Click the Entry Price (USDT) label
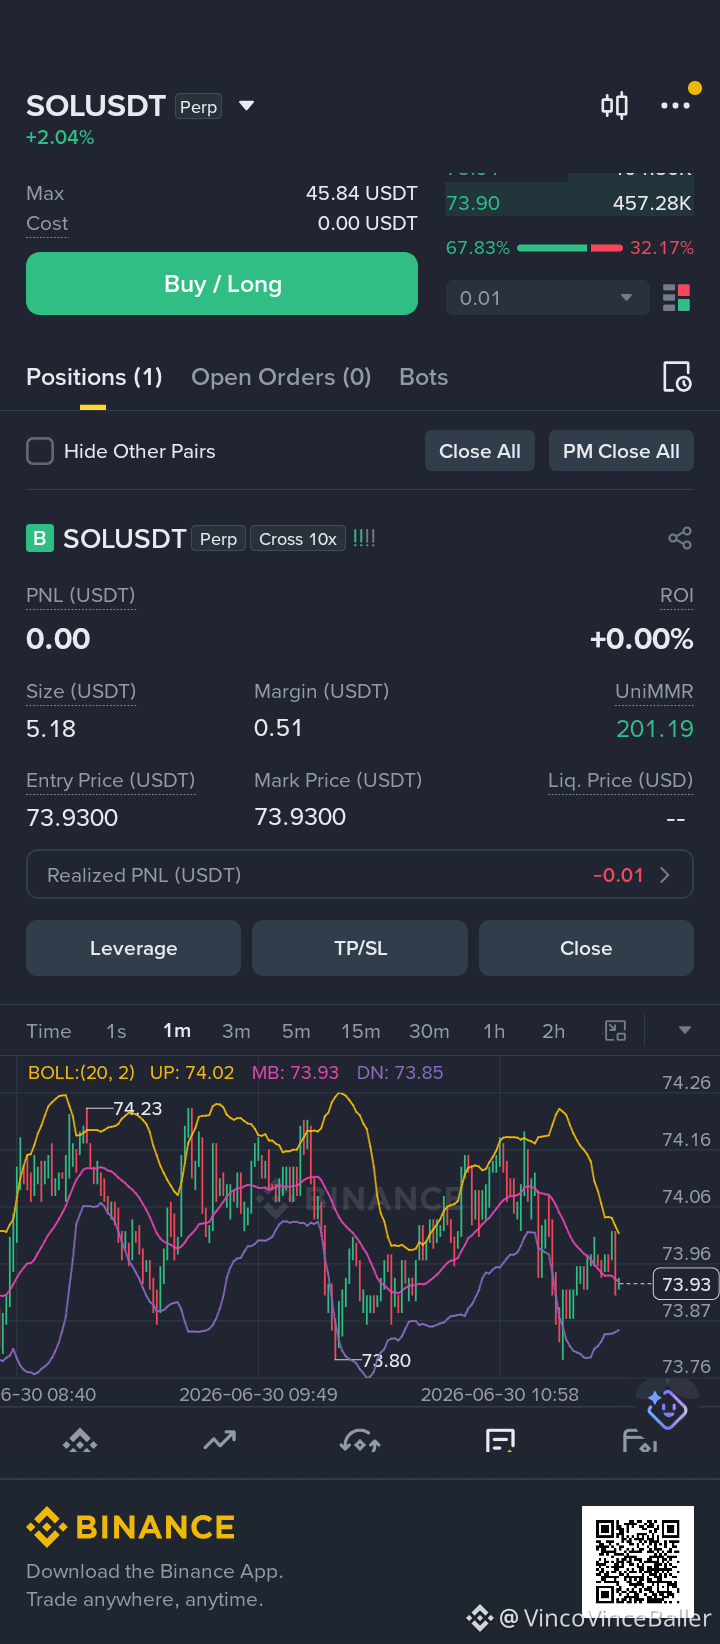The width and height of the screenshot is (720, 1644). pyautogui.click(x=110, y=780)
